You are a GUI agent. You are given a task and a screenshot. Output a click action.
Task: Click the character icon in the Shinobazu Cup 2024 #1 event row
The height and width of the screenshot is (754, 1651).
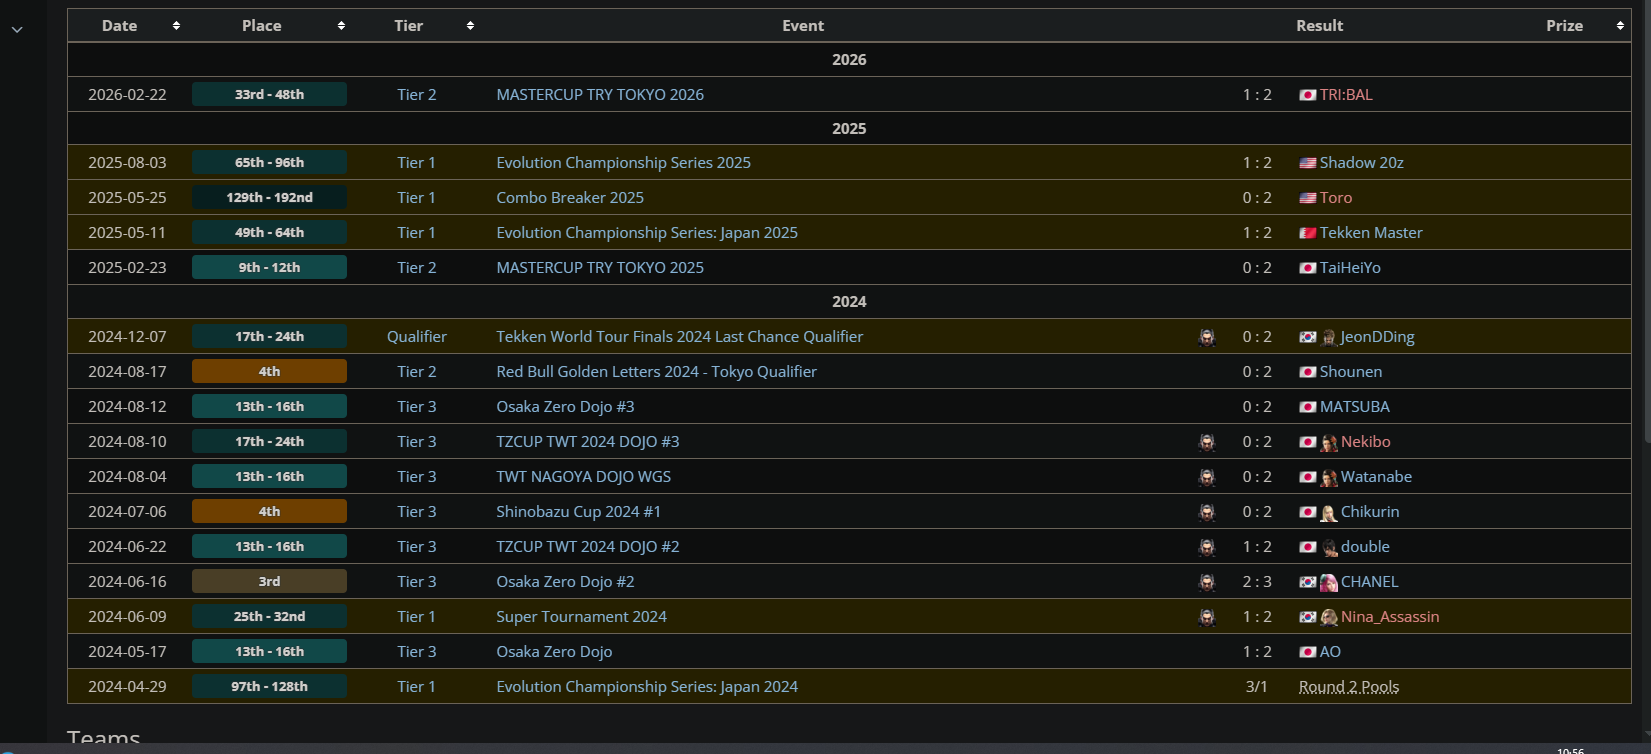[1207, 512]
